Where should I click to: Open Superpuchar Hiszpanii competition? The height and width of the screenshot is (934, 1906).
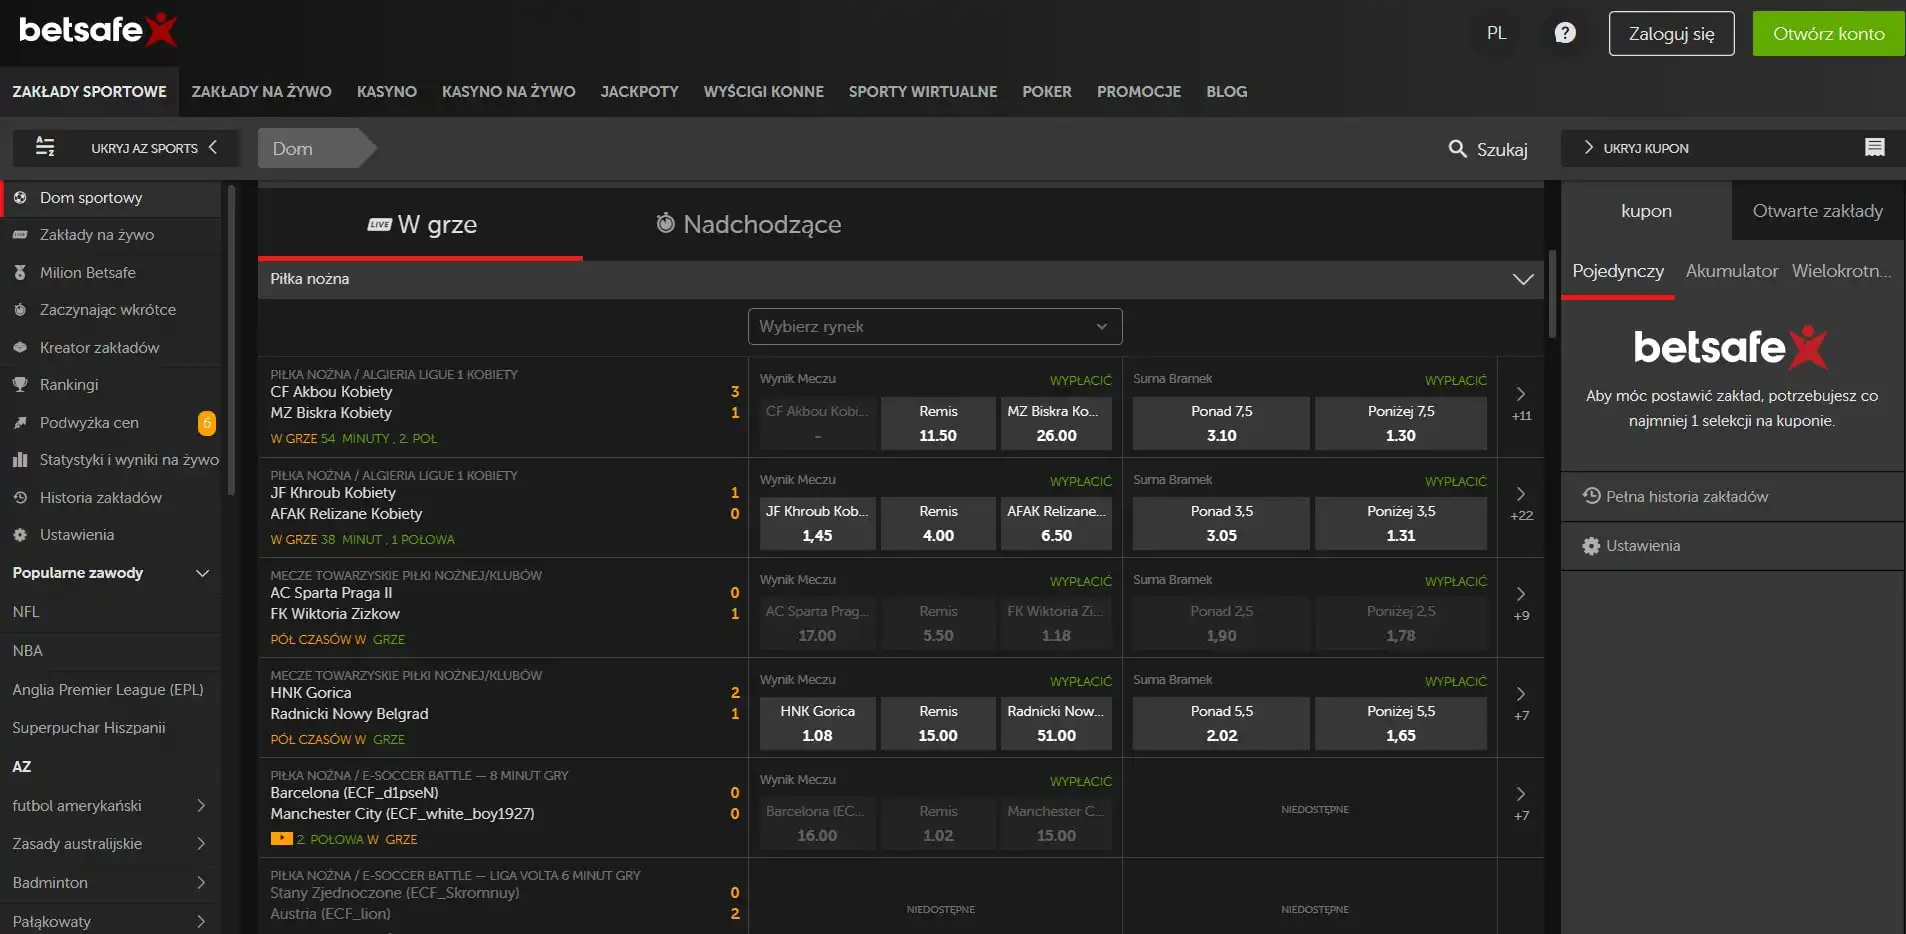click(89, 728)
